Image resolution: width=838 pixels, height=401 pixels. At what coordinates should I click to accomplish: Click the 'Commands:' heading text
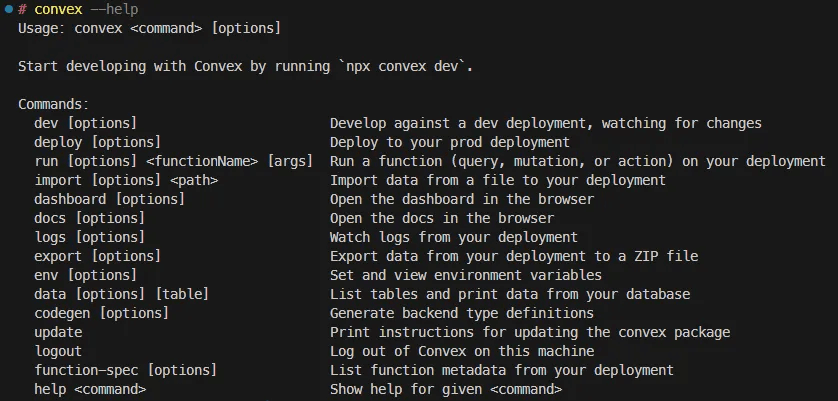(54, 104)
